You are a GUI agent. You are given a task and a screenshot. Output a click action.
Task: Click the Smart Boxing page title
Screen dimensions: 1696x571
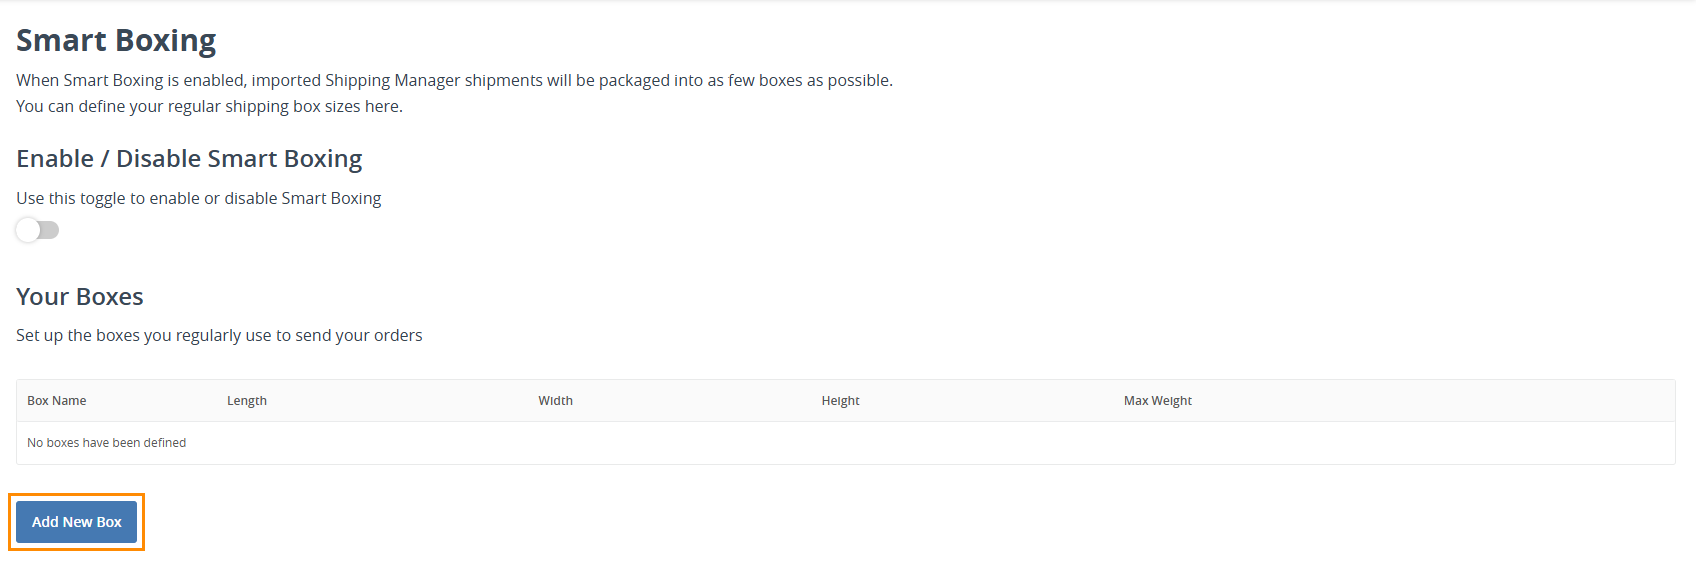116,41
